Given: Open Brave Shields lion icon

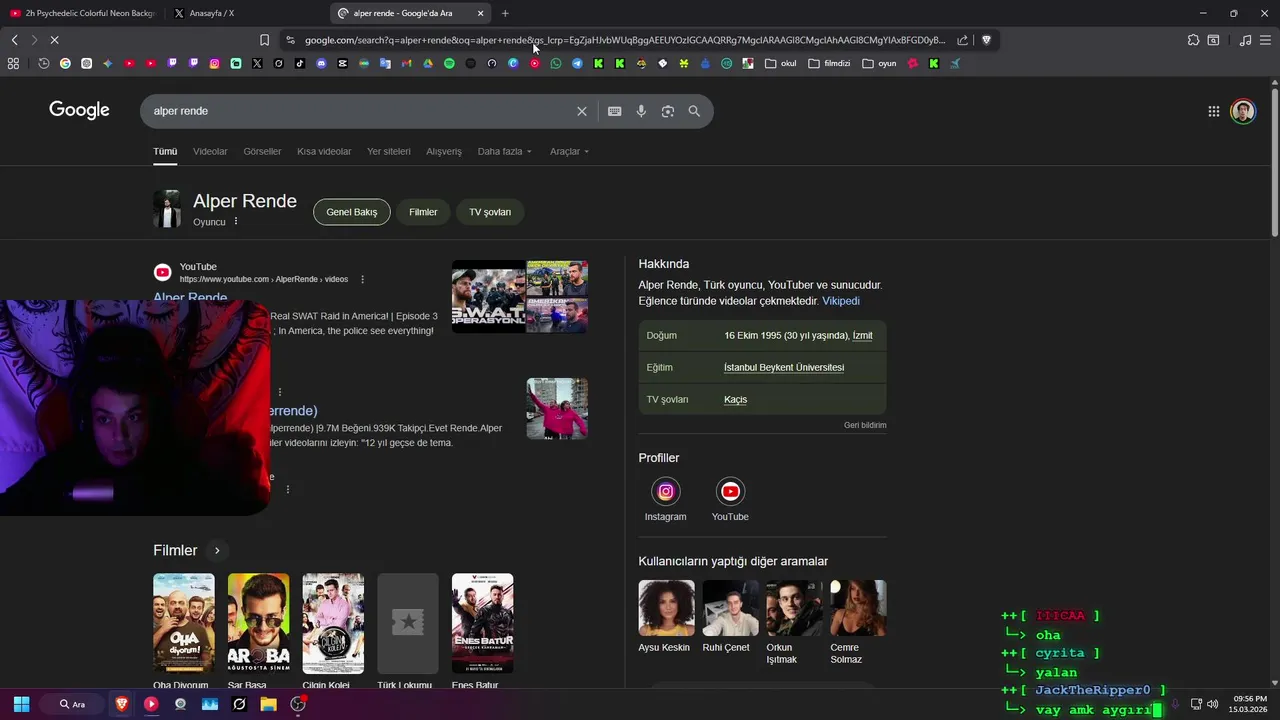Looking at the screenshot, I should [x=986, y=40].
